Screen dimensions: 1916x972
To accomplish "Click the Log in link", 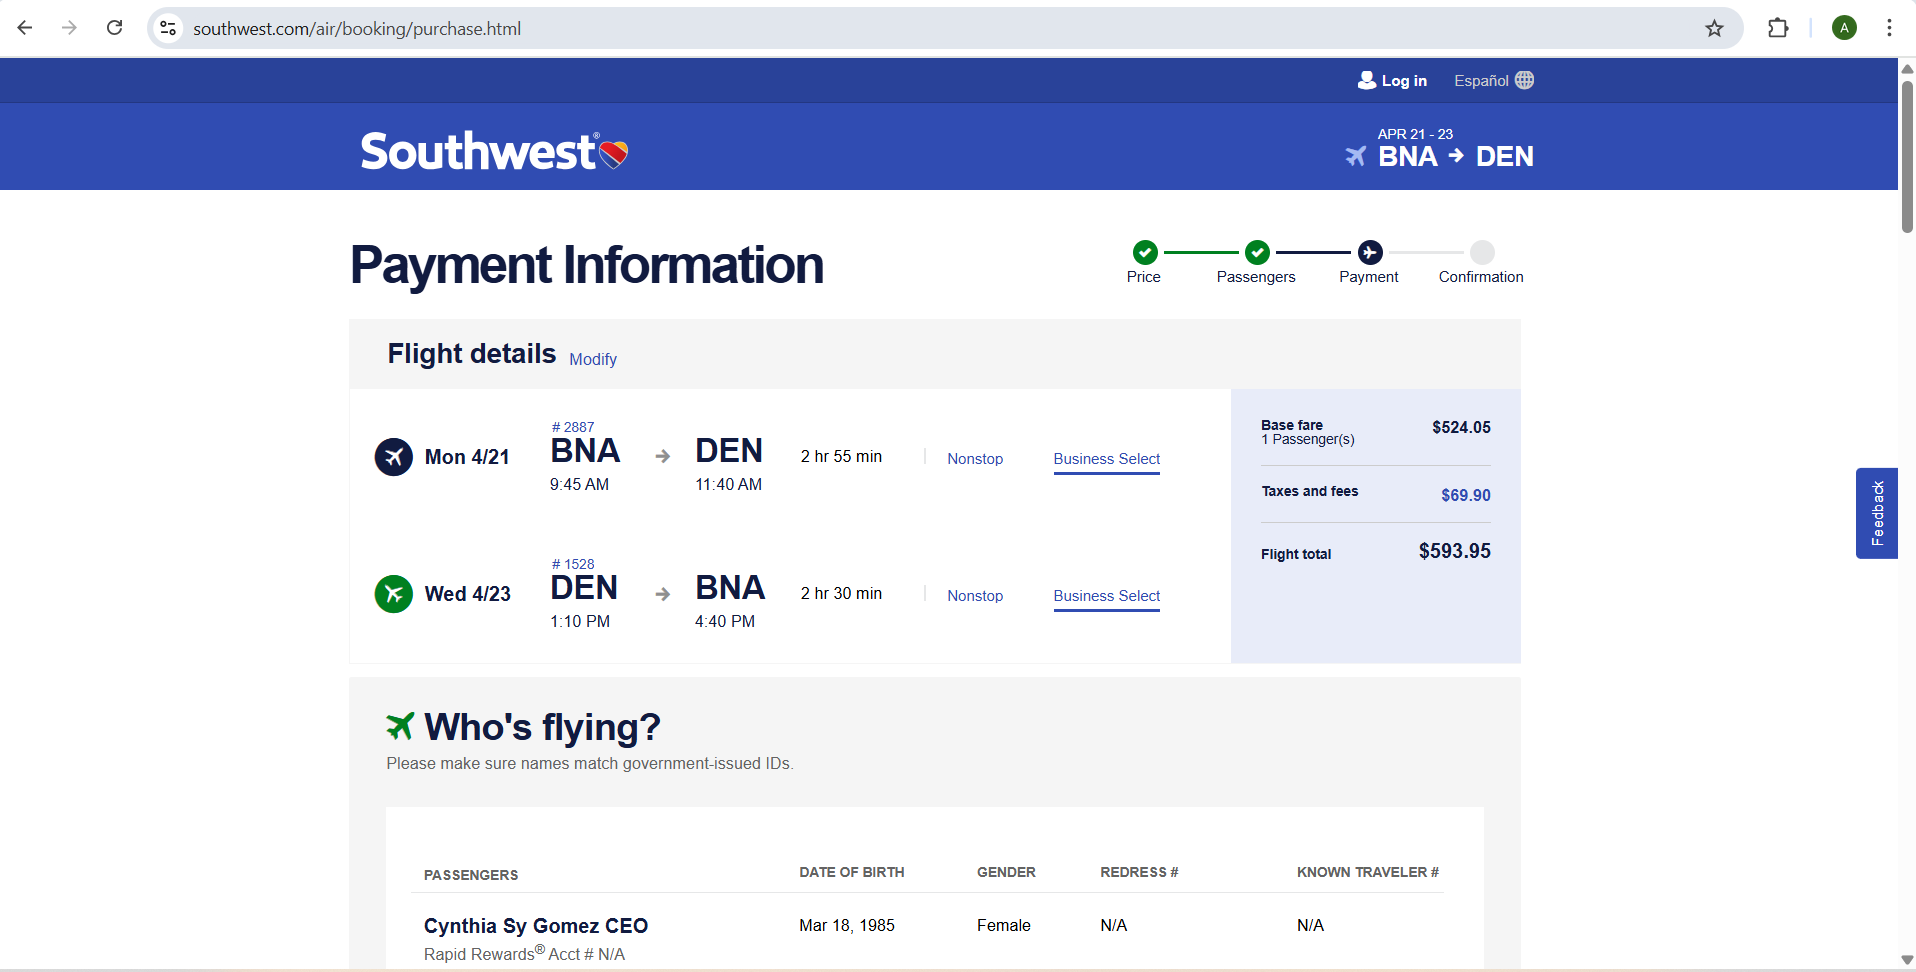I will click(1393, 81).
